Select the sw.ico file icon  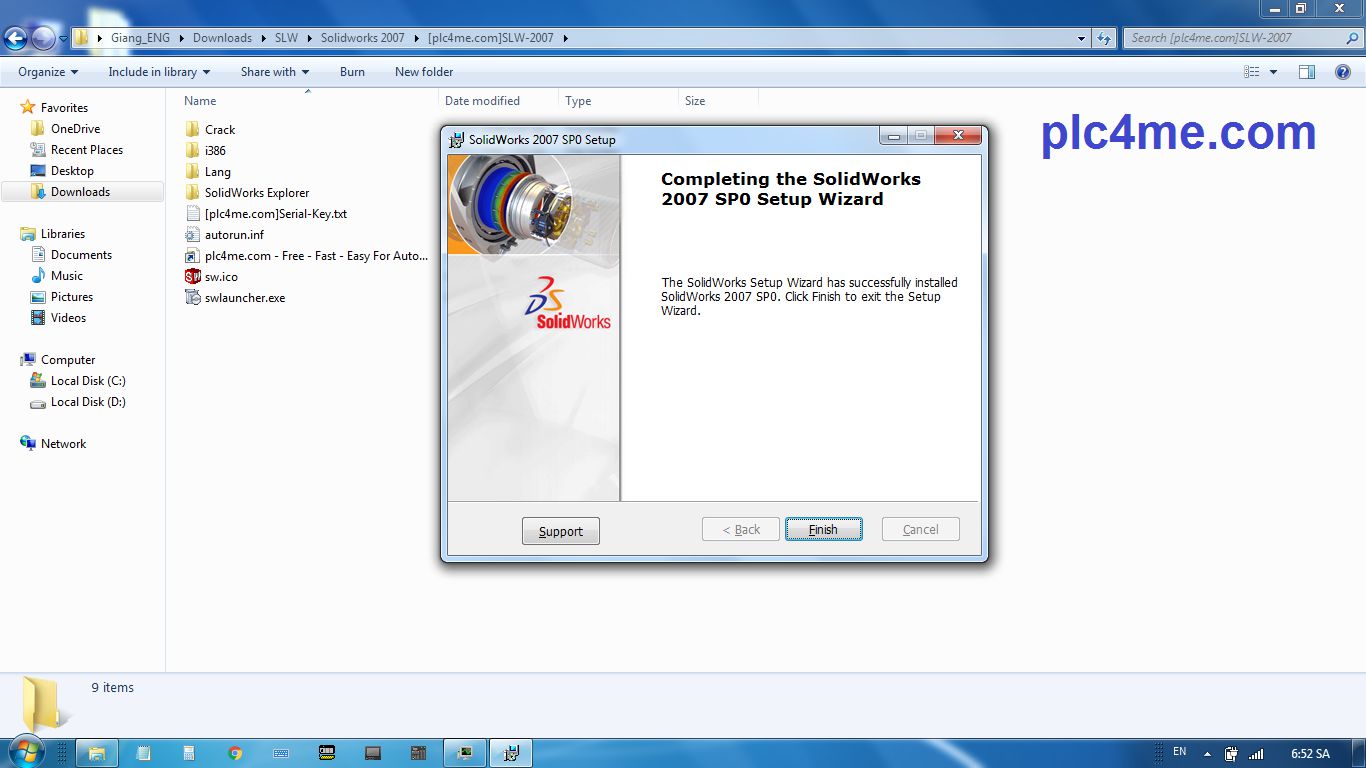[193, 277]
